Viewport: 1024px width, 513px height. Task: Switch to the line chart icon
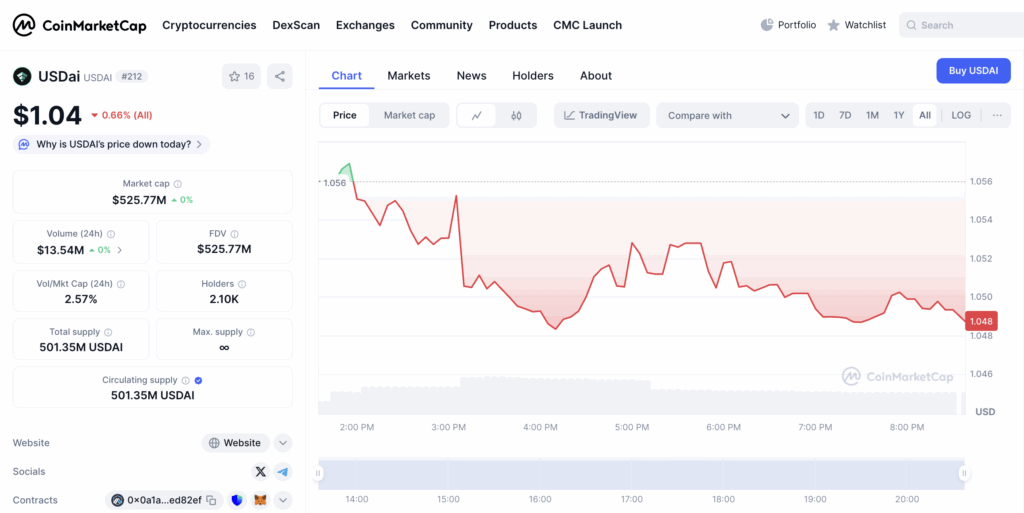pos(477,115)
